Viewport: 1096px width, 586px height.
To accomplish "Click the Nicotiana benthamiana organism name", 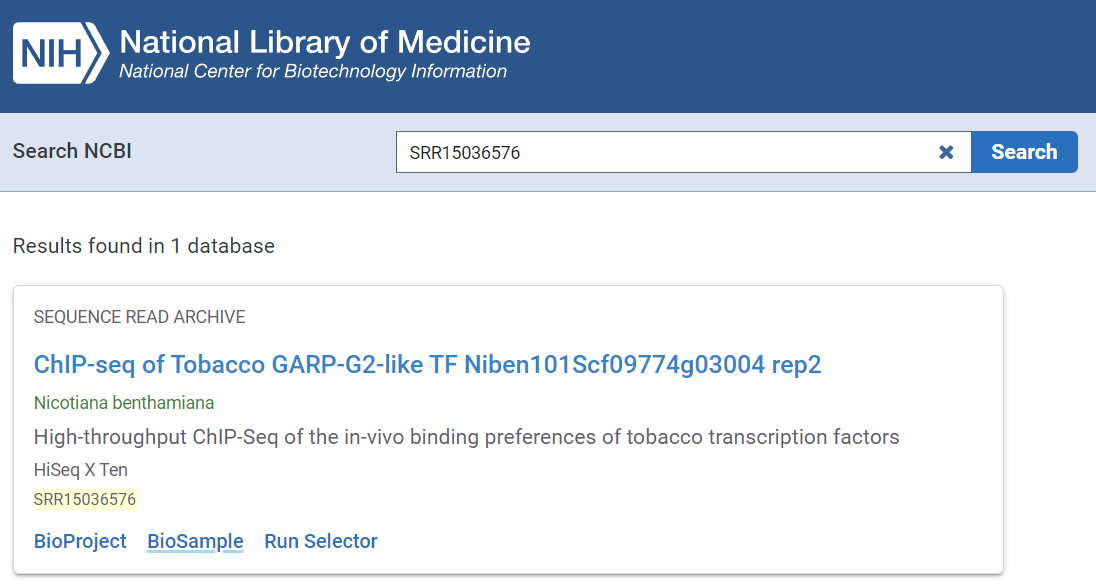I will coord(124,403).
